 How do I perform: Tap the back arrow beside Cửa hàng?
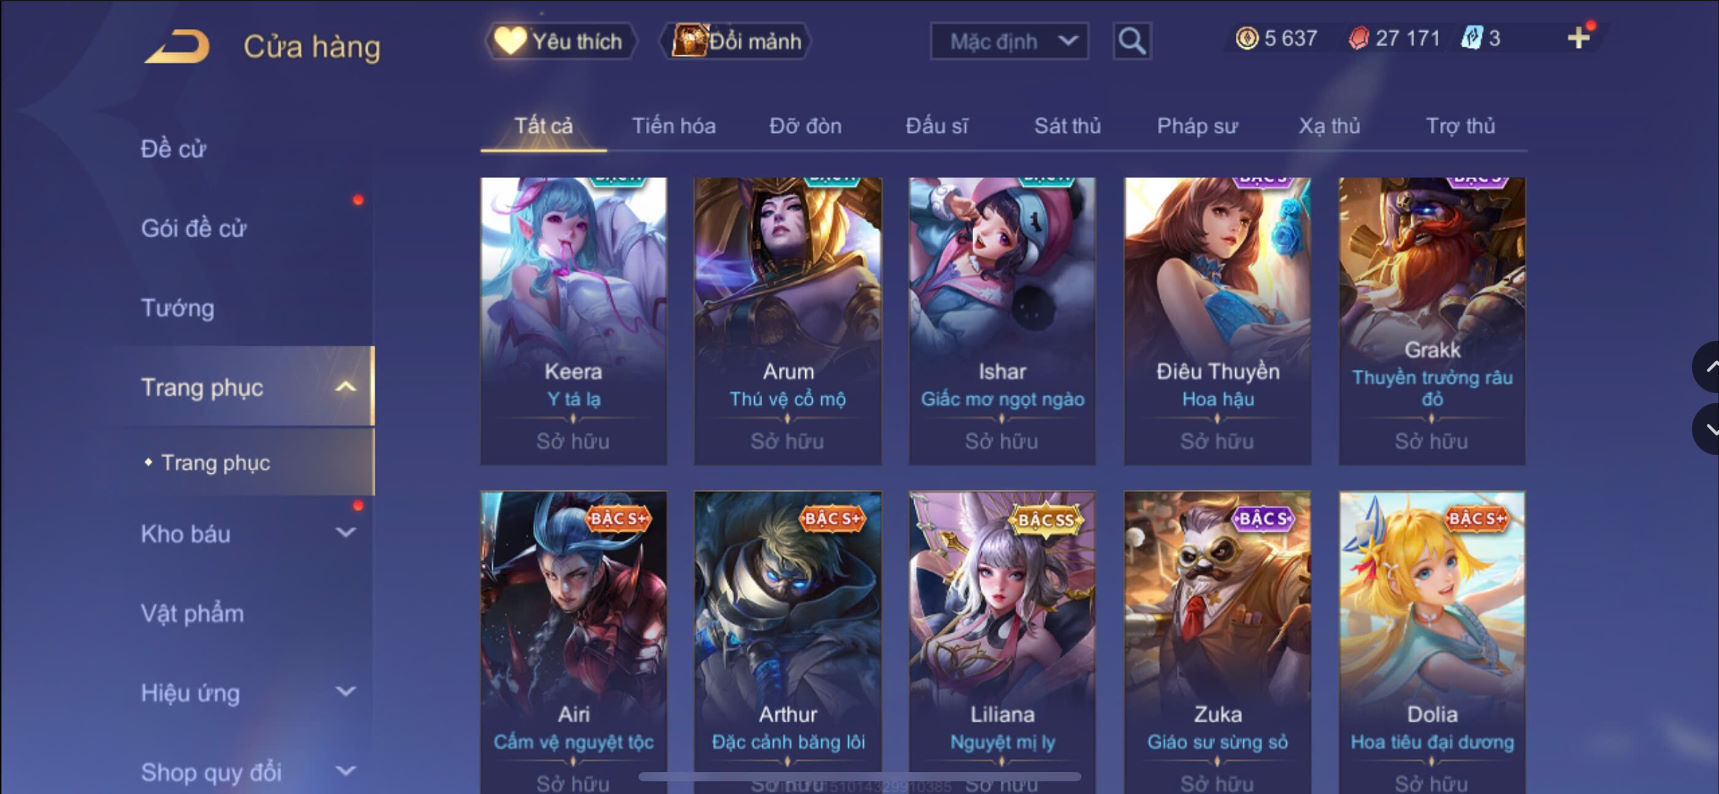point(178,46)
